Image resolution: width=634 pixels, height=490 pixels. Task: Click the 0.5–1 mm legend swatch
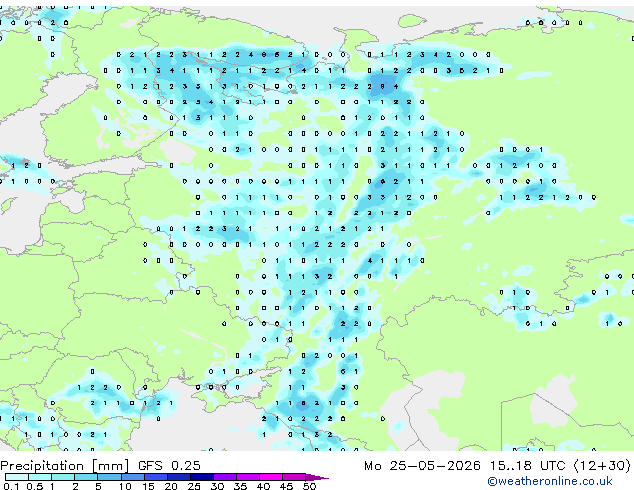(x=40, y=477)
